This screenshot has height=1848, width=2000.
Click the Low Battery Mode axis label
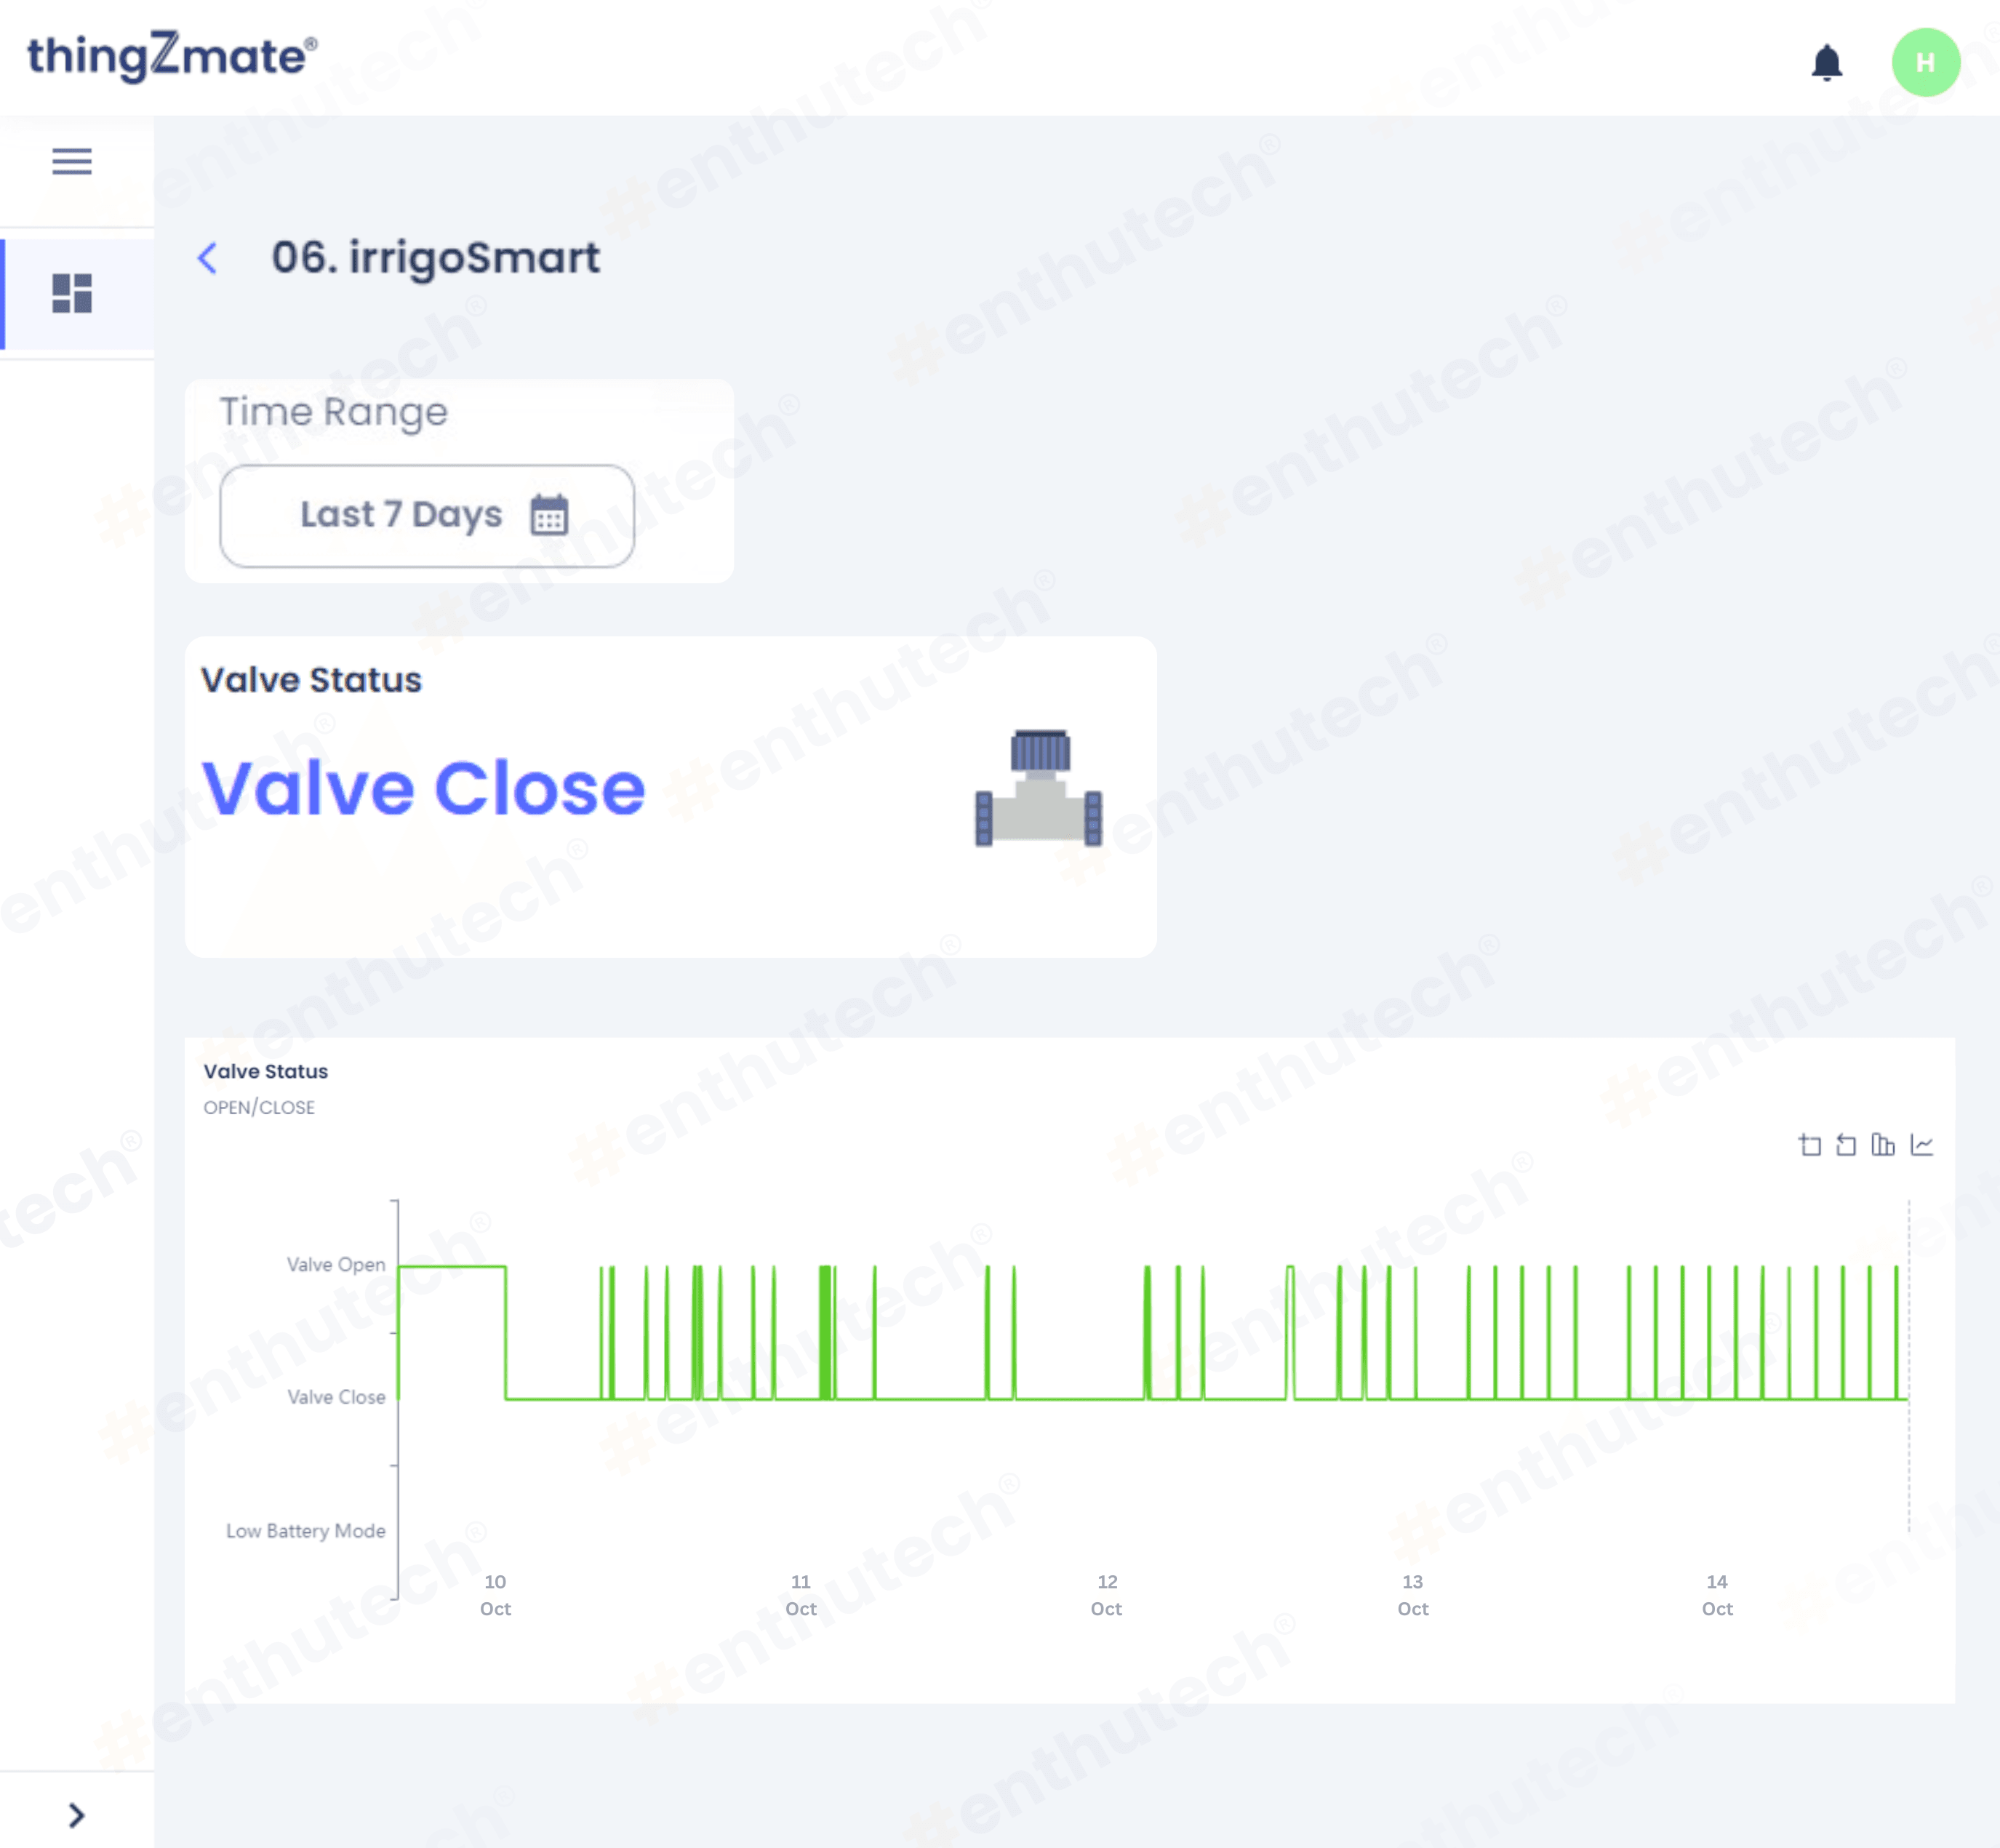tap(305, 1531)
